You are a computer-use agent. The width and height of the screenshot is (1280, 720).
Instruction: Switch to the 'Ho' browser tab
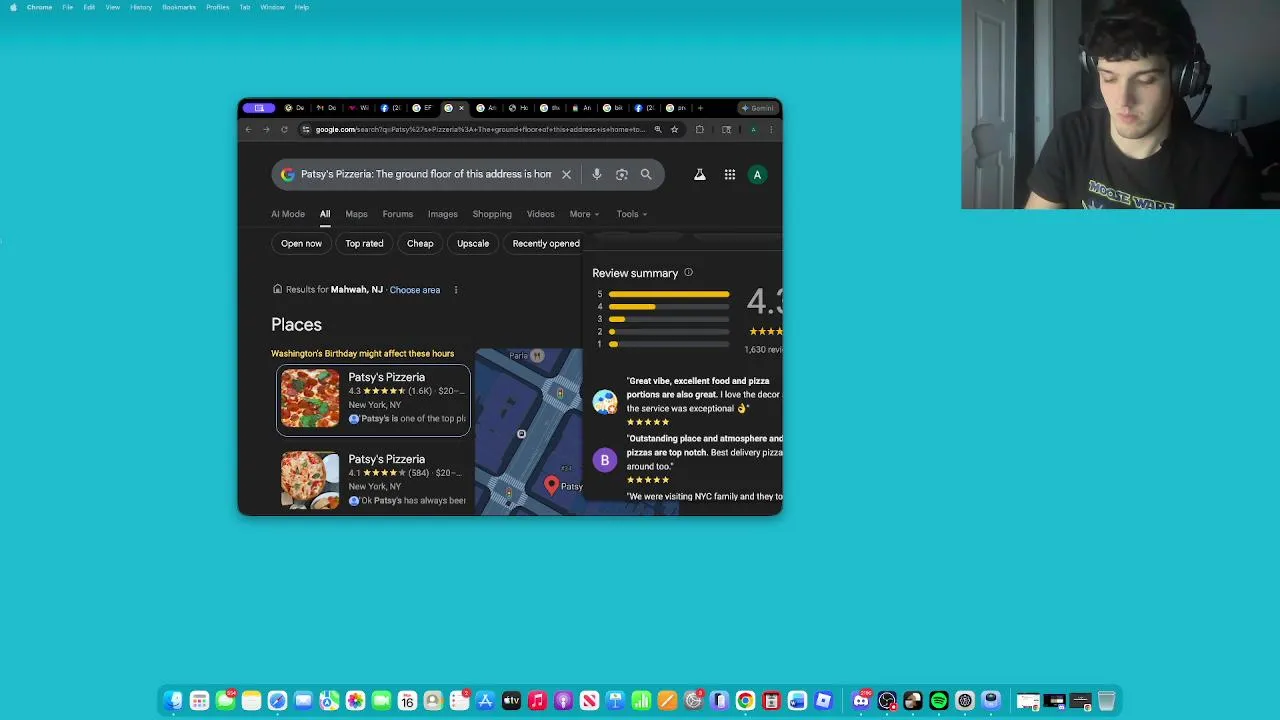pos(518,108)
